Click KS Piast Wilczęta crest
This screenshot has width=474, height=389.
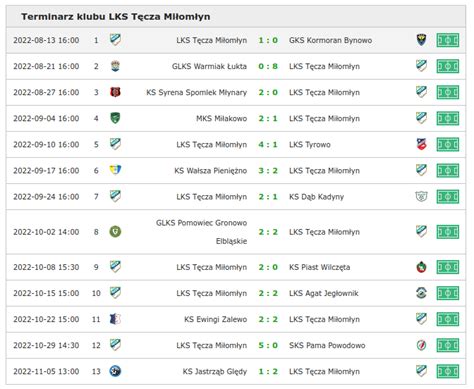tap(422, 267)
